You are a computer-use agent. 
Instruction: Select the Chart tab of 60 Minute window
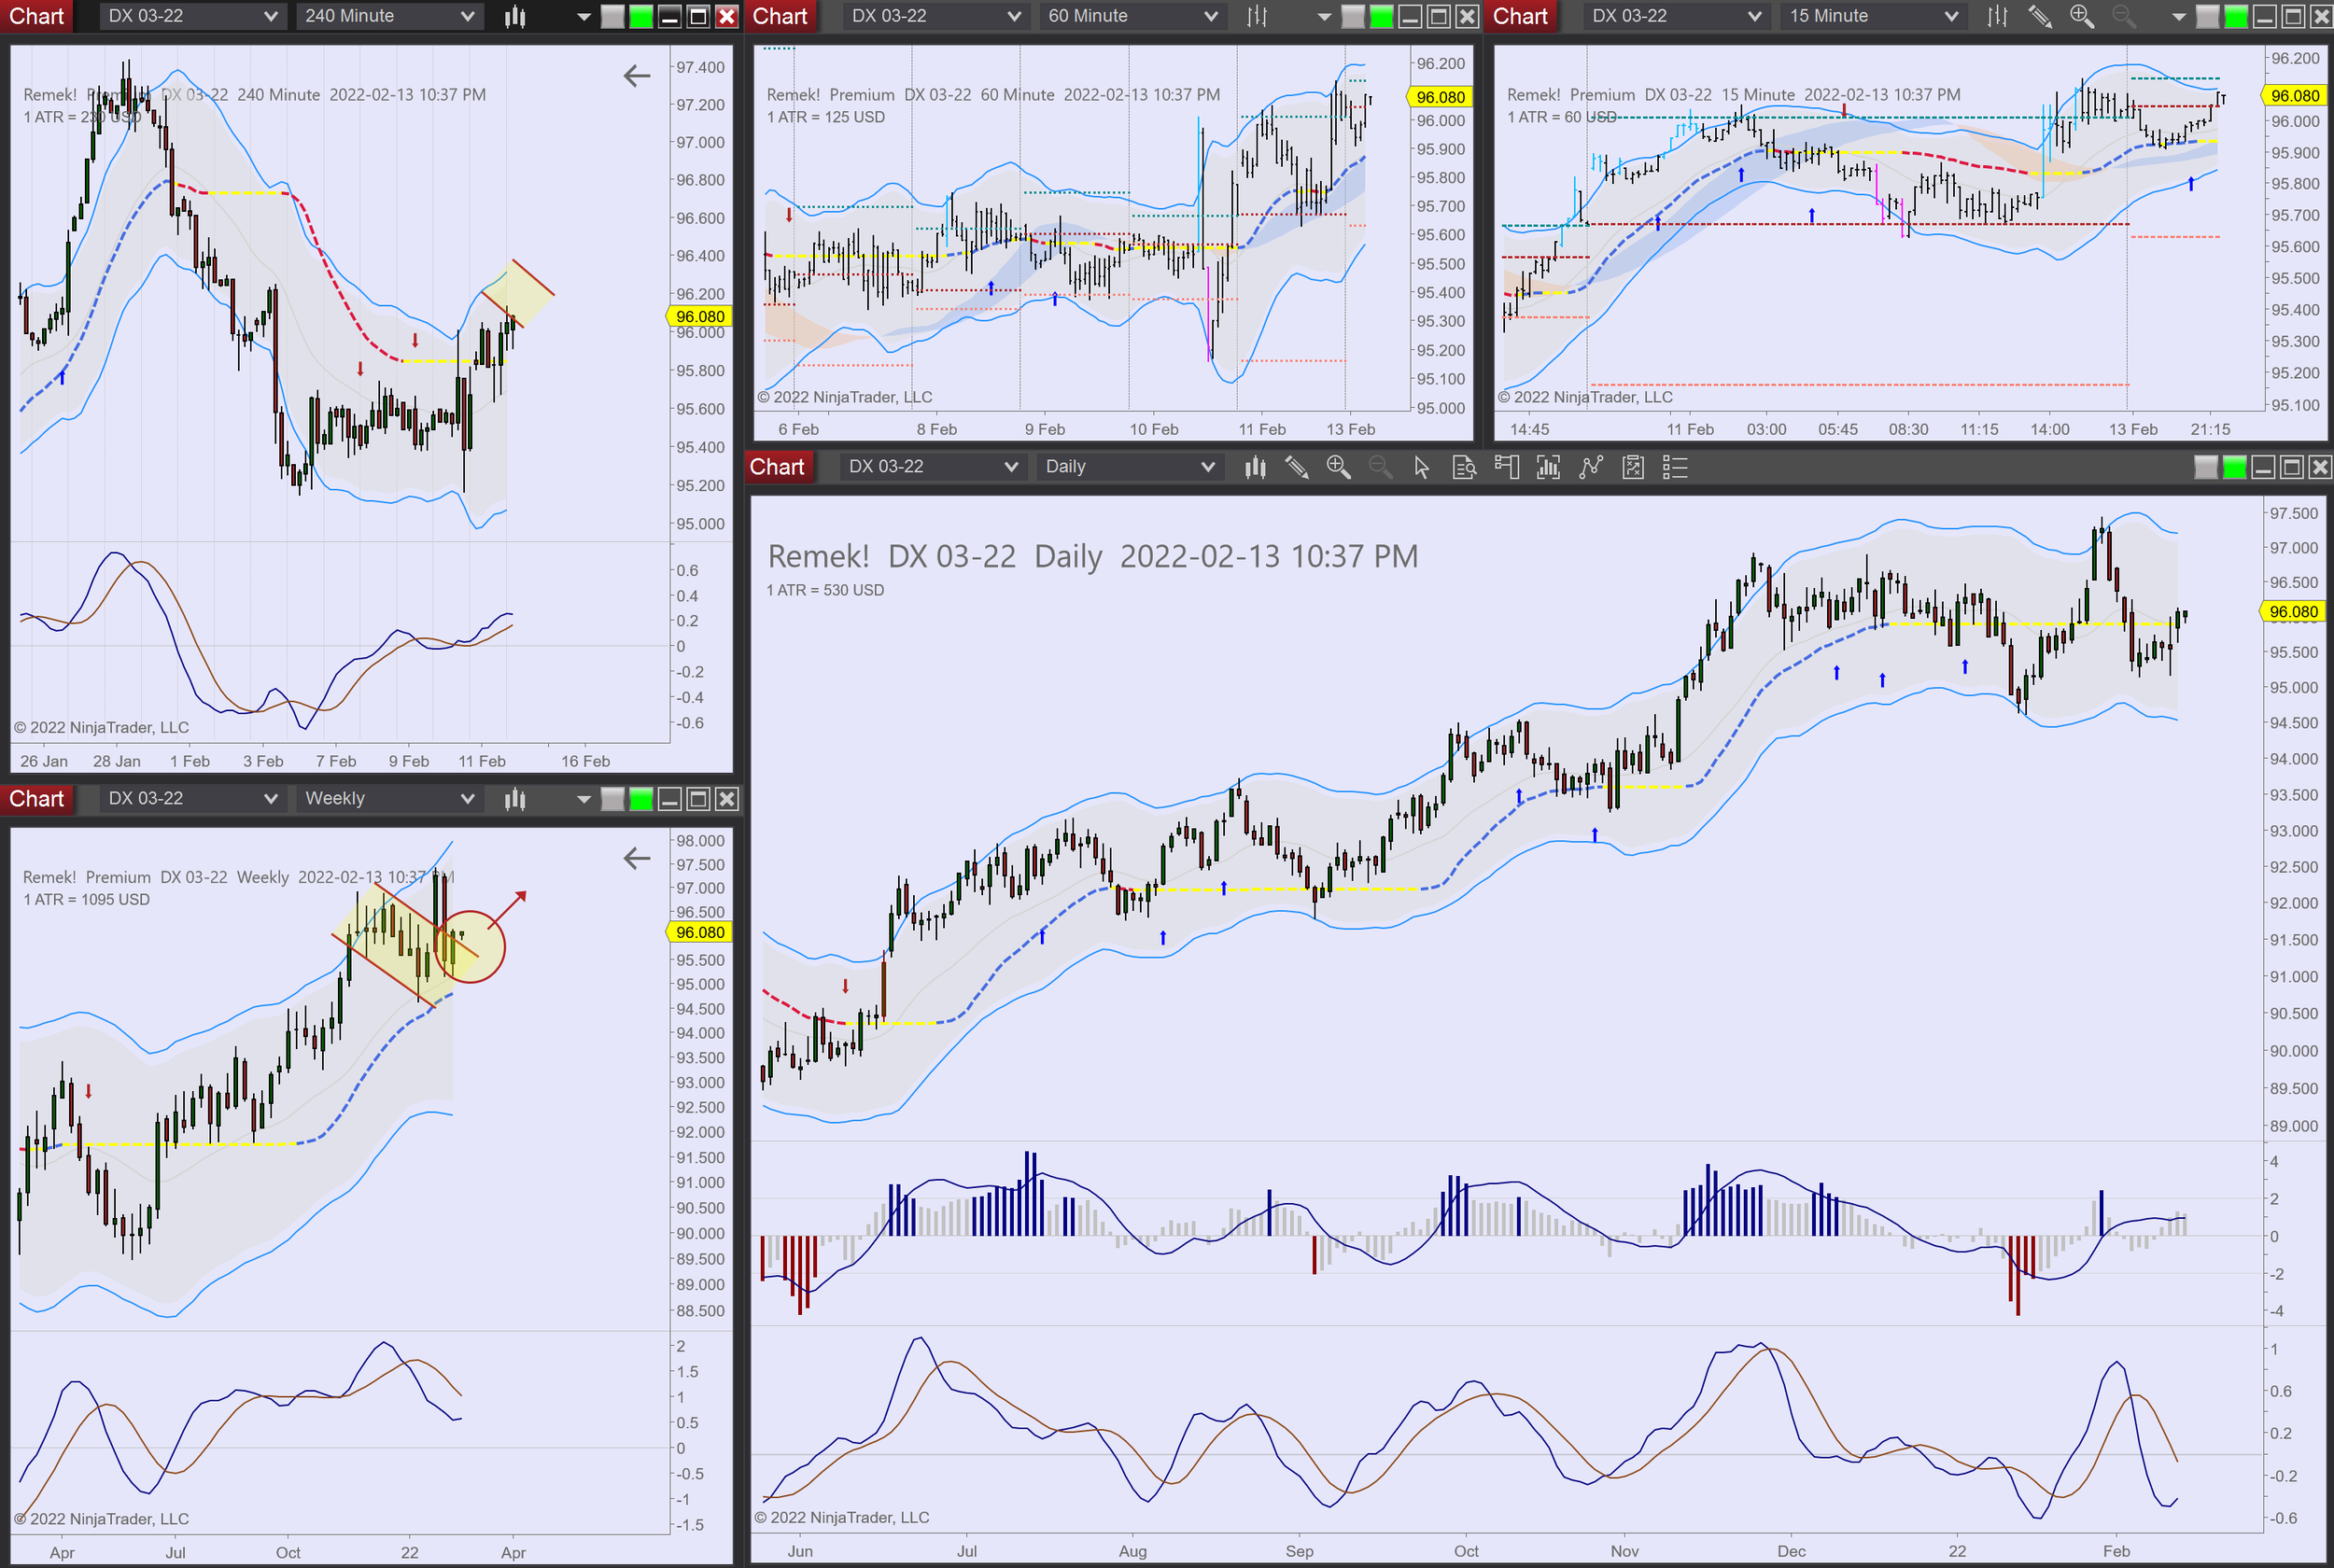780,16
